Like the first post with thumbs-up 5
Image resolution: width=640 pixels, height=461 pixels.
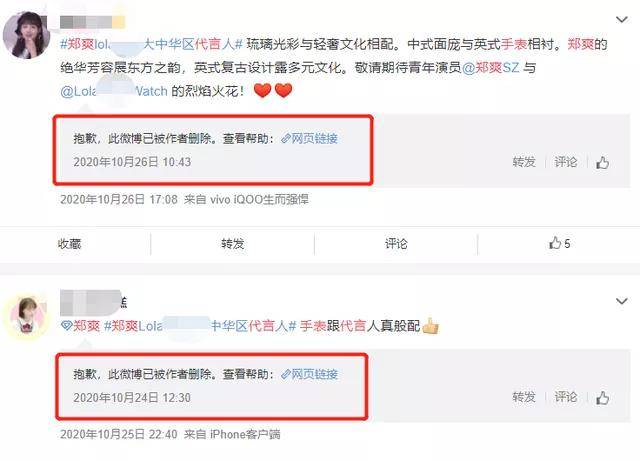[x=559, y=244]
